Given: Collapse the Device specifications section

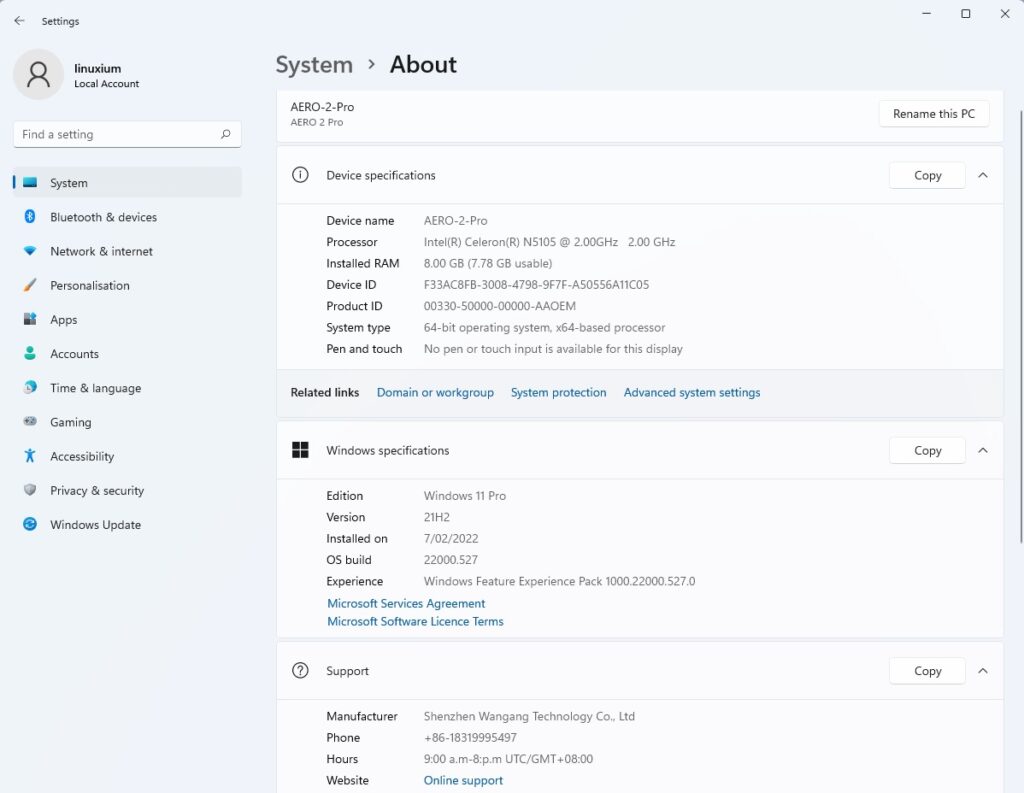Looking at the screenshot, I should pyautogui.click(x=982, y=175).
